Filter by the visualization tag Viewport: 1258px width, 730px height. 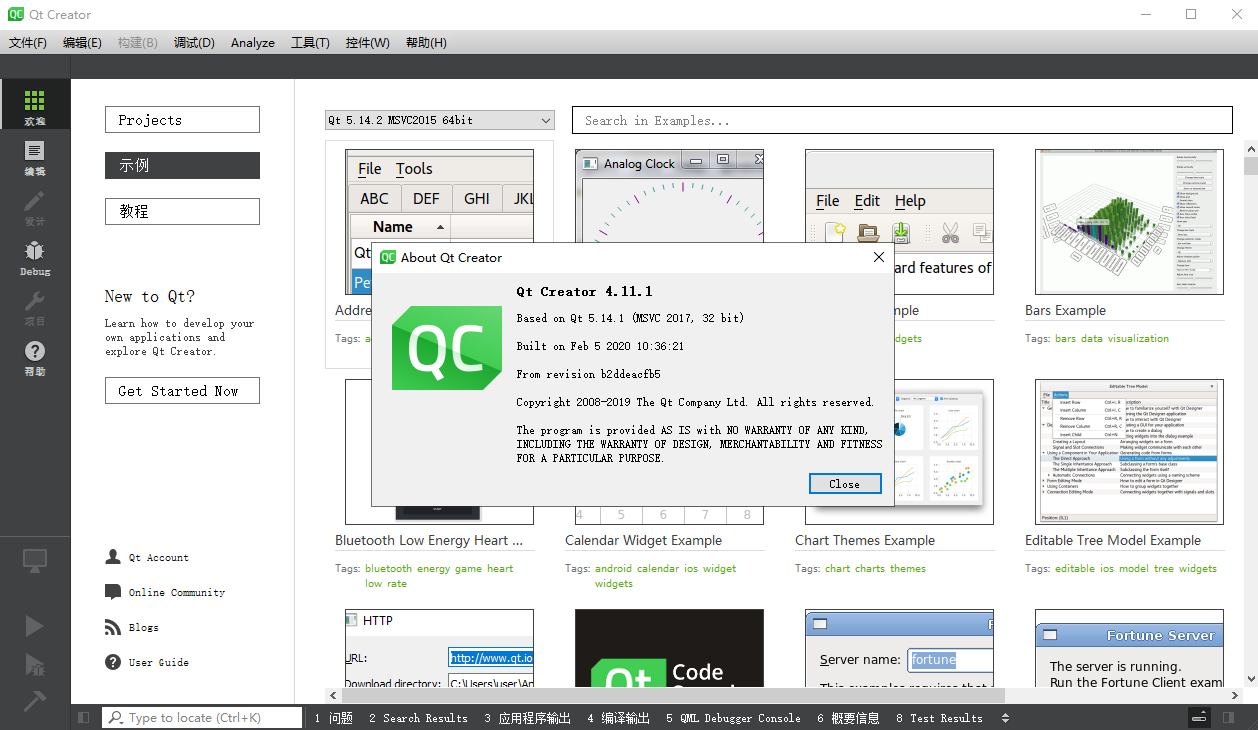1138,338
